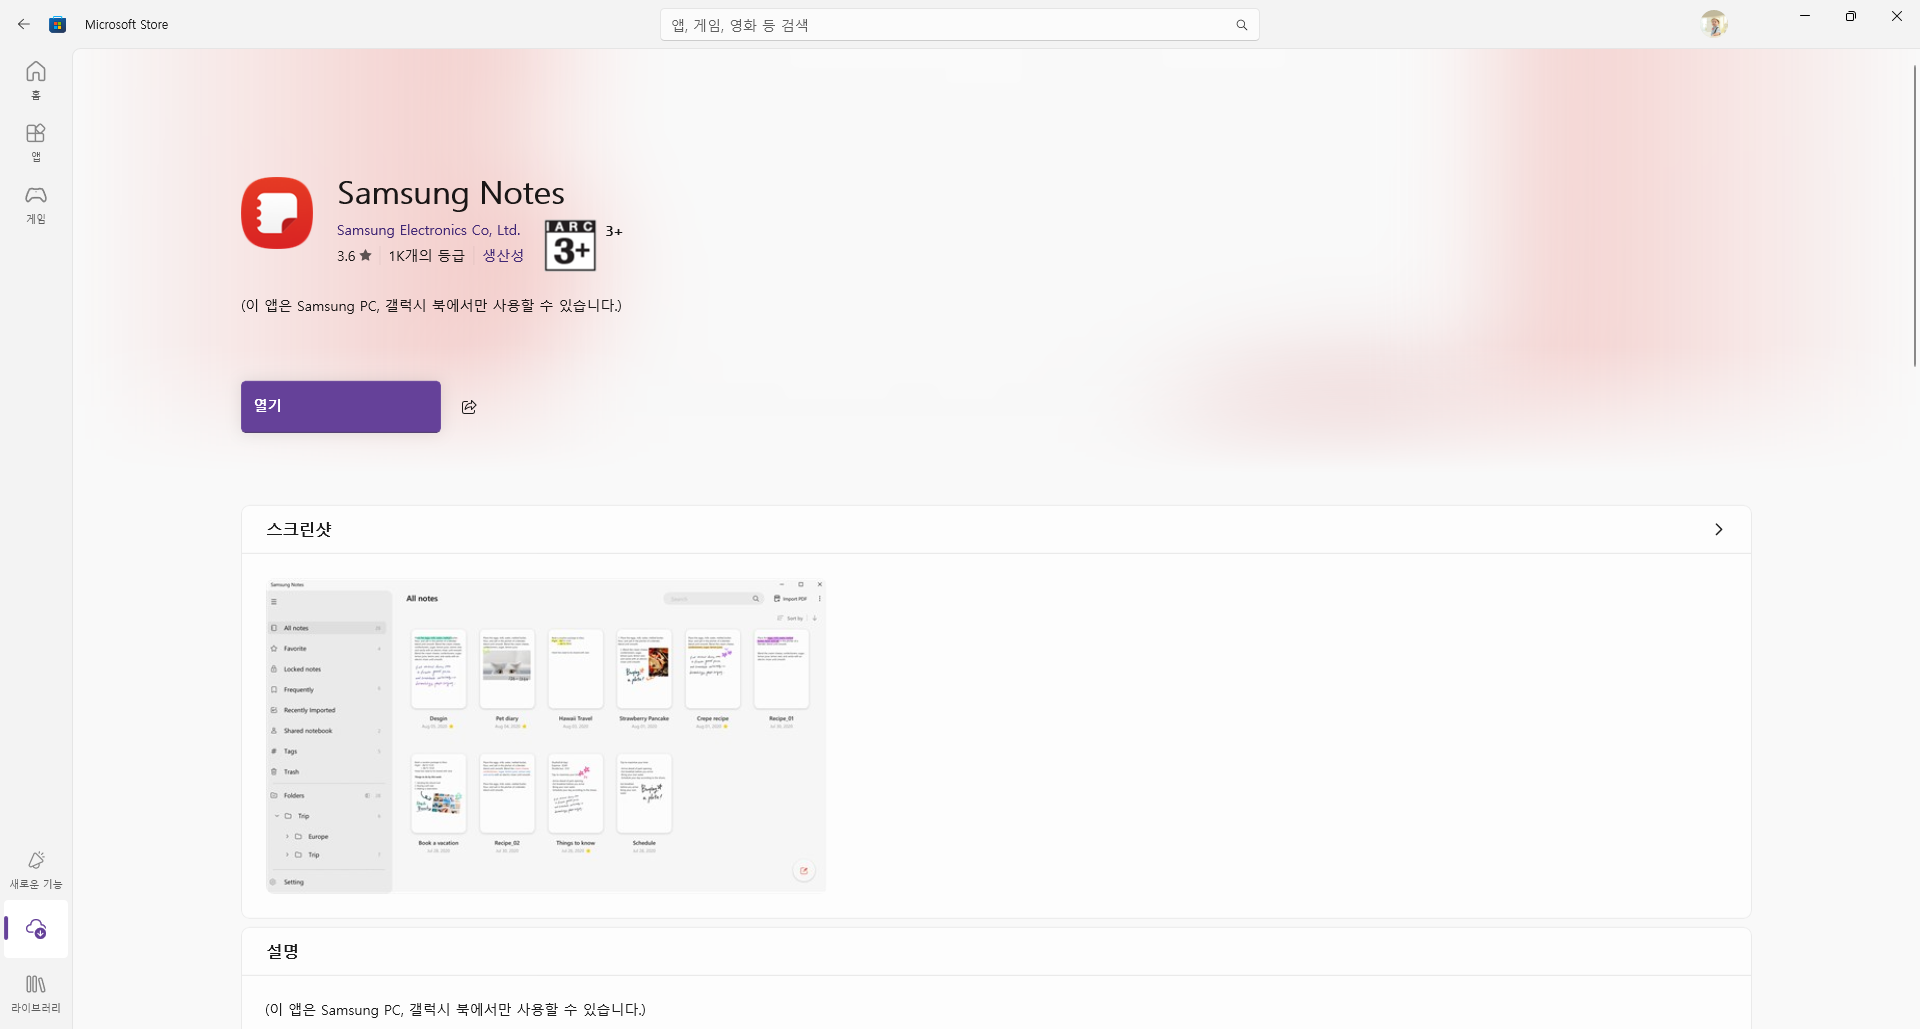
Task: Open the 생산성 category link
Action: pyautogui.click(x=503, y=256)
